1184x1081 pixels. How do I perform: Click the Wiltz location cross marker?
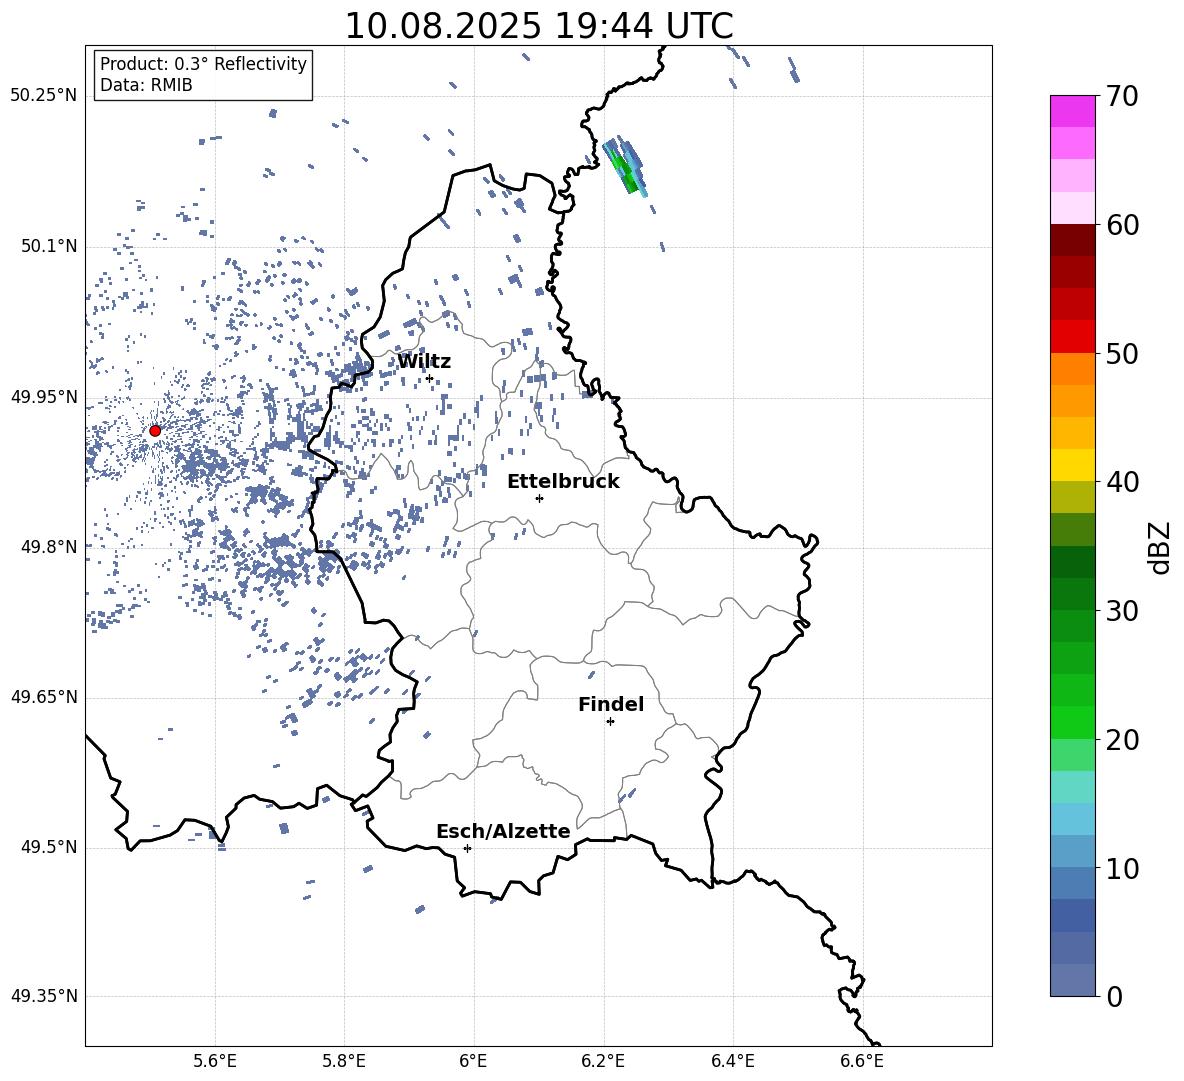pyautogui.click(x=430, y=379)
